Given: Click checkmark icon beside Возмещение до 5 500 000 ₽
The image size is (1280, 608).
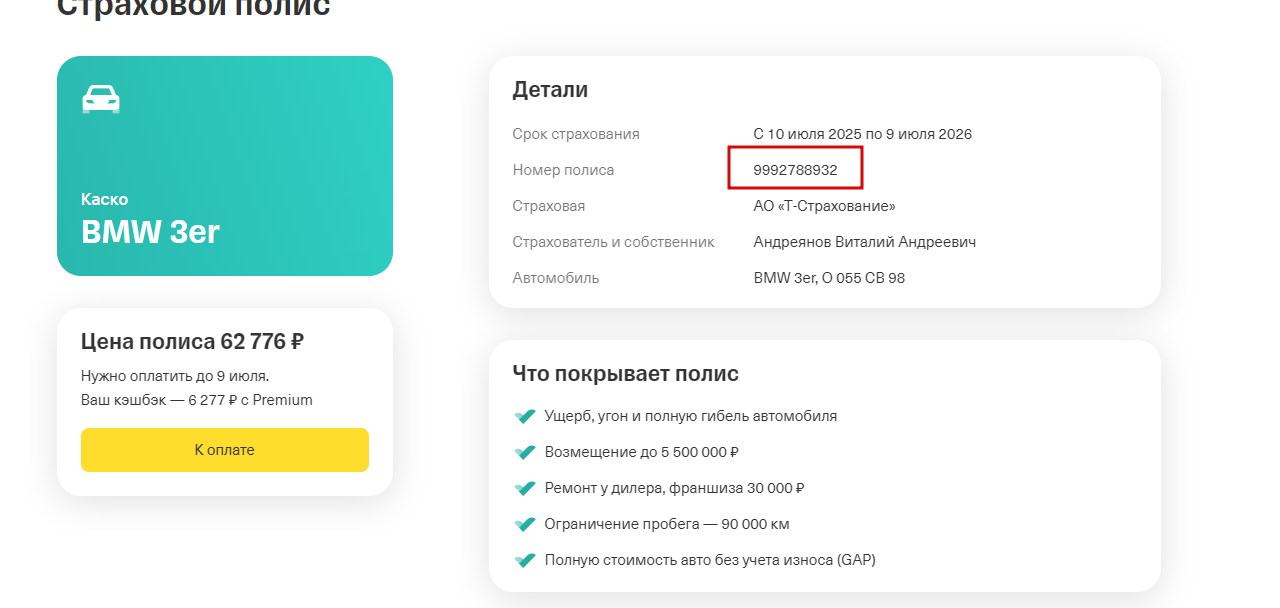Looking at the screenshot, I should 525,452.
